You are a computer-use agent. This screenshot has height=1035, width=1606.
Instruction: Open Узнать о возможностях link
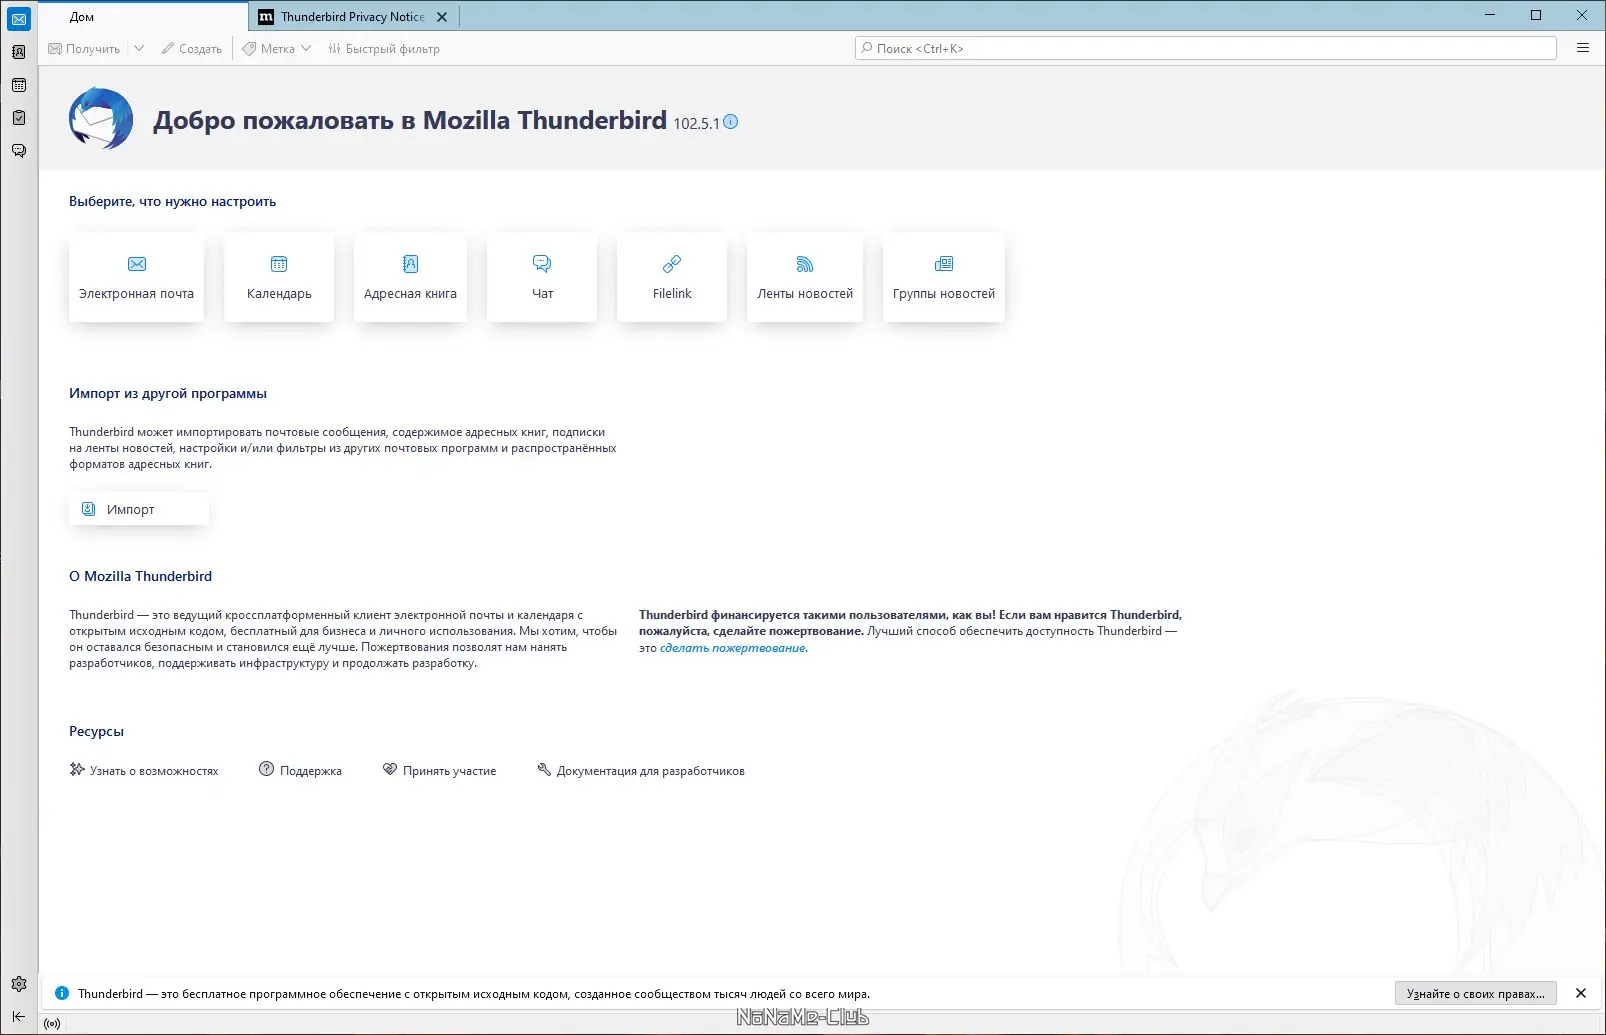pos(144,770)
